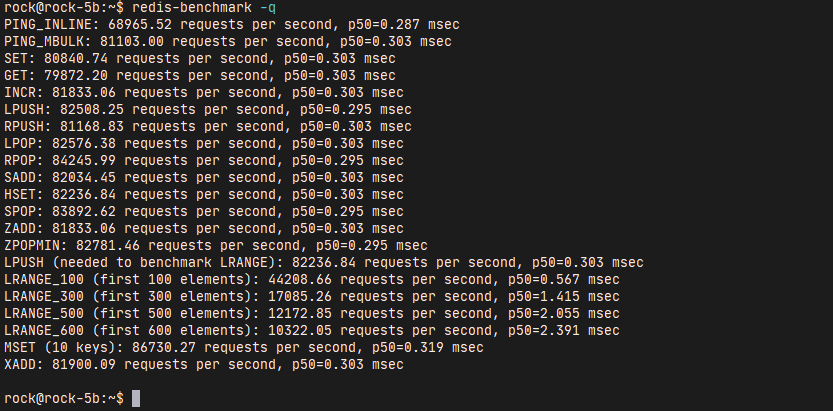Click the XADD 81900.09 value
The width and height of the screenshot is (833, 411).
tap(84, 364)
